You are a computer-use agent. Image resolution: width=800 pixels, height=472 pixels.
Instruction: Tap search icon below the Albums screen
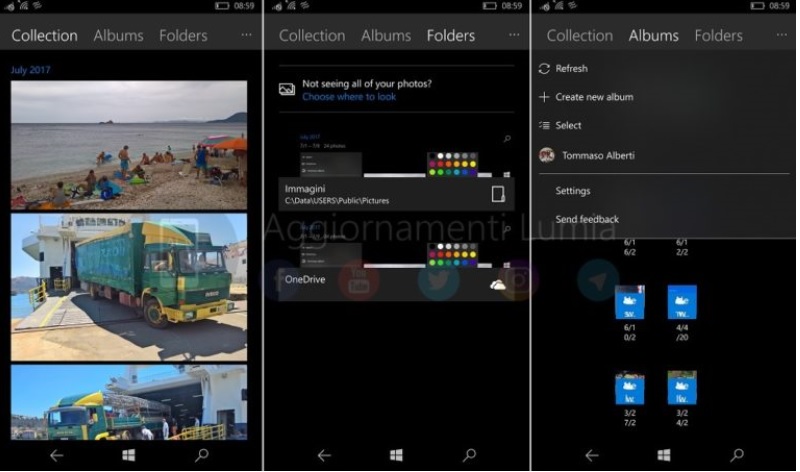tap(738, 455)
